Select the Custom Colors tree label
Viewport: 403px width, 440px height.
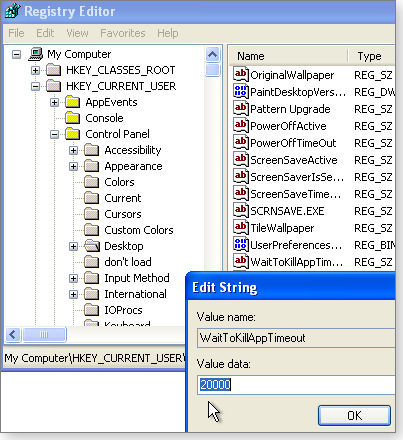(x=139, y=230)
